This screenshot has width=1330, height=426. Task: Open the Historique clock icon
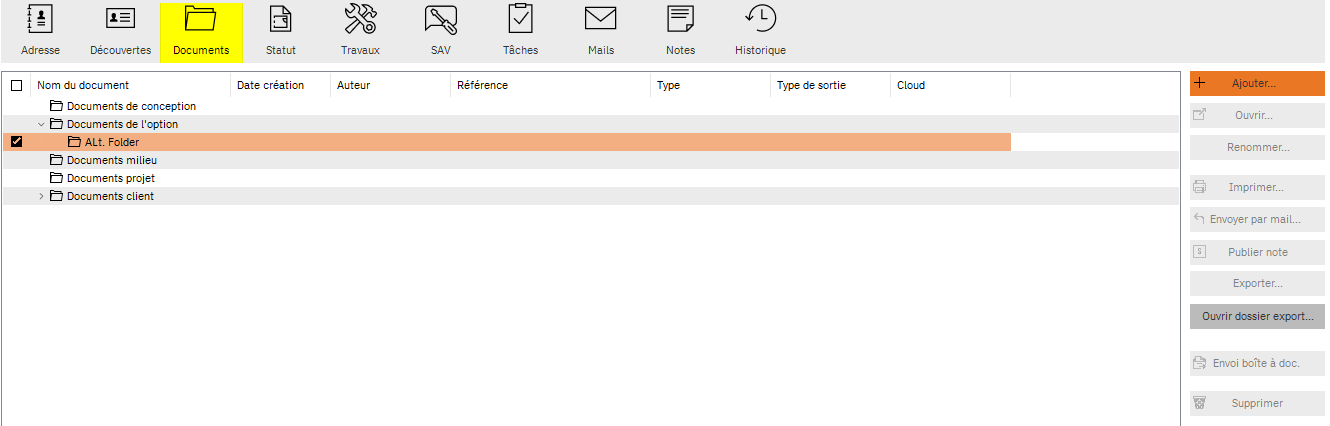click(x=761, y=19)
